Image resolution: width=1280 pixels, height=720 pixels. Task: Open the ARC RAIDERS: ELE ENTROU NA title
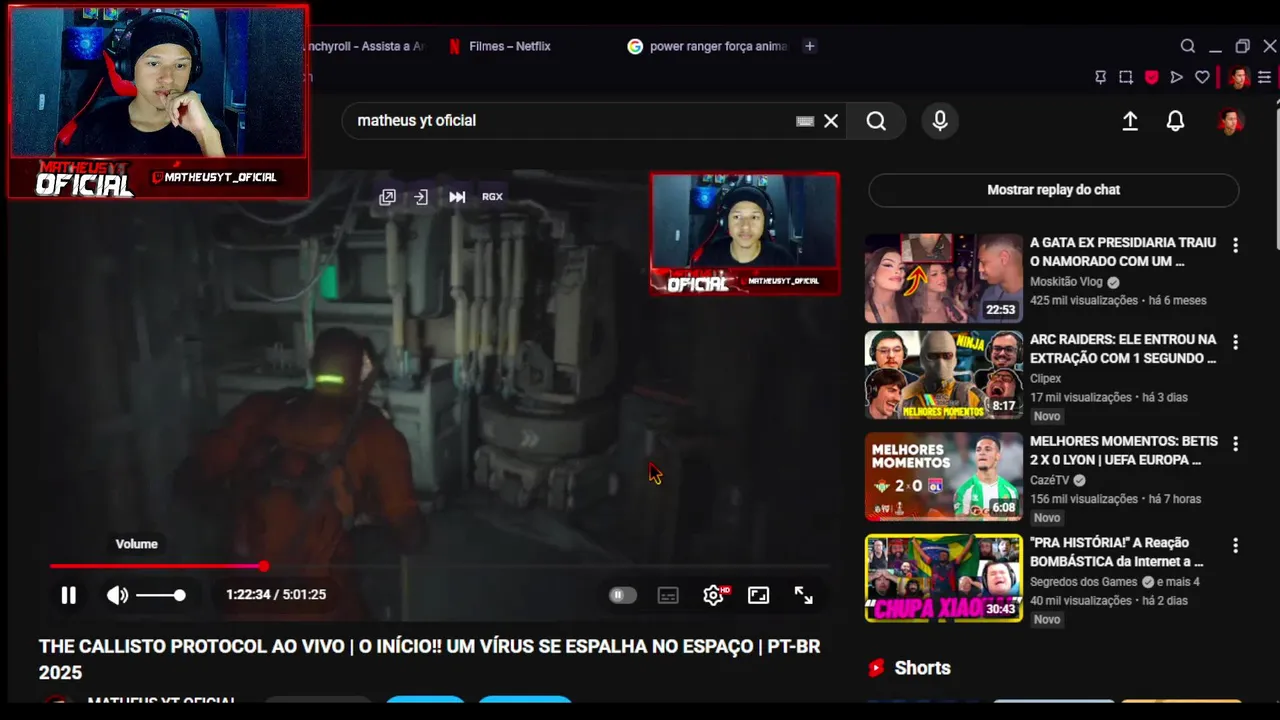point(1123,349)
